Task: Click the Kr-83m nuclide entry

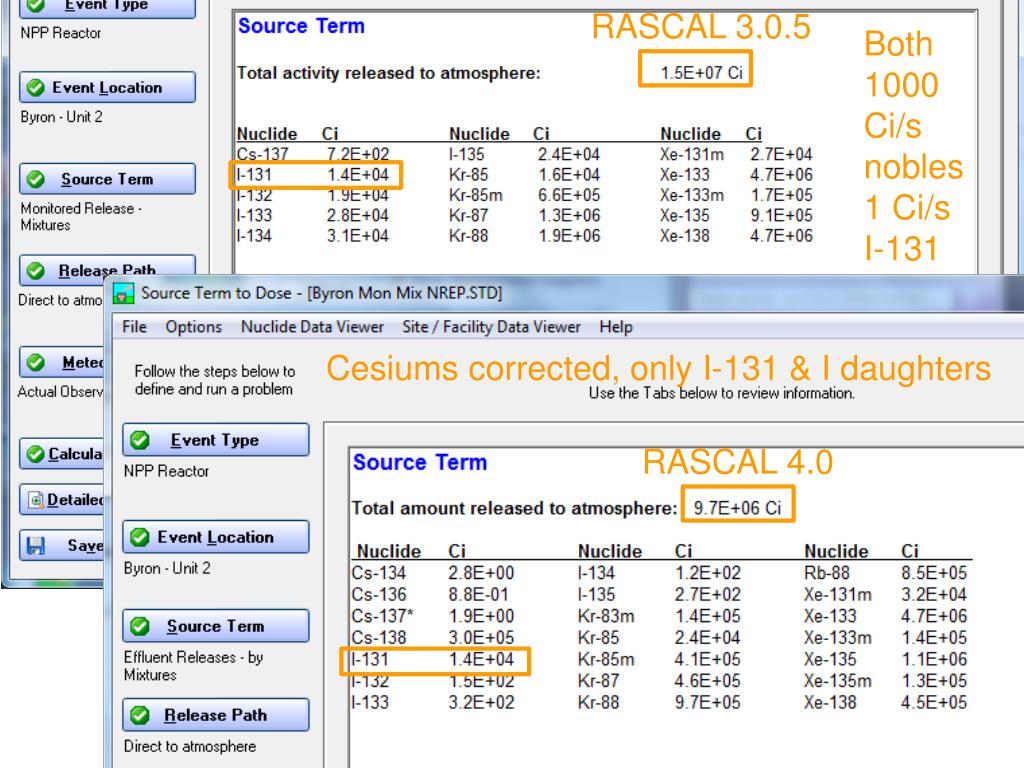Action: [606, 616]
